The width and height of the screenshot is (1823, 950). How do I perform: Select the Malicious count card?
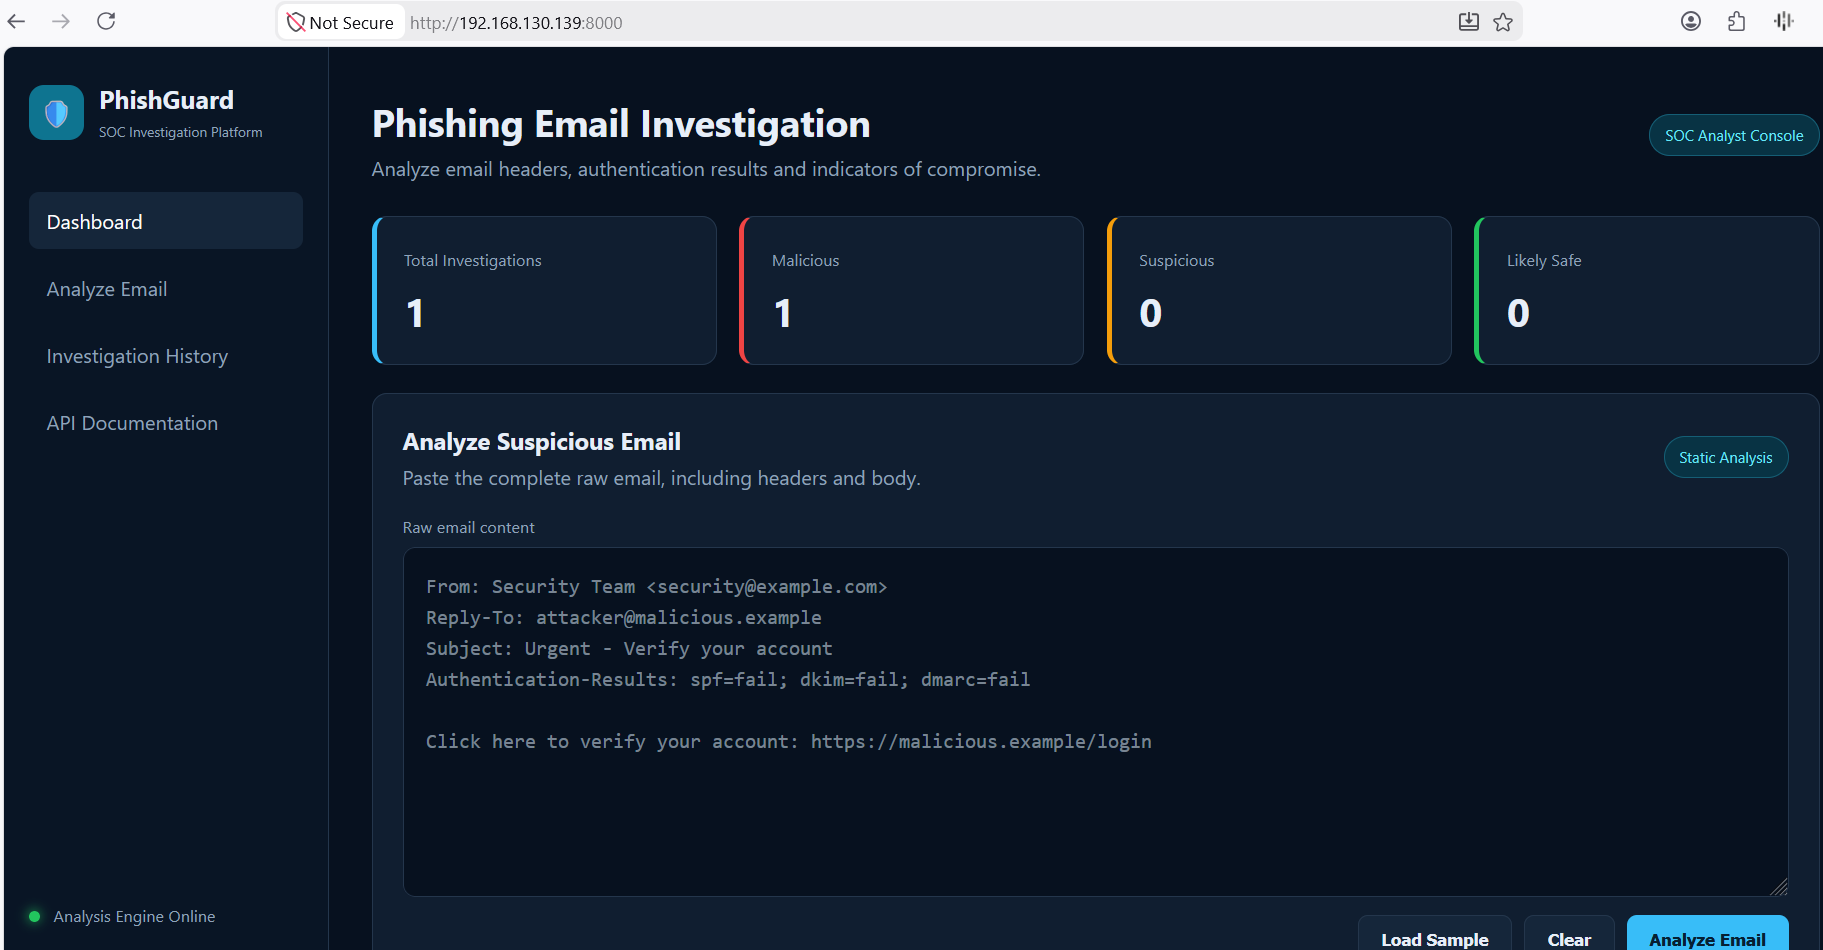[912, 290]
